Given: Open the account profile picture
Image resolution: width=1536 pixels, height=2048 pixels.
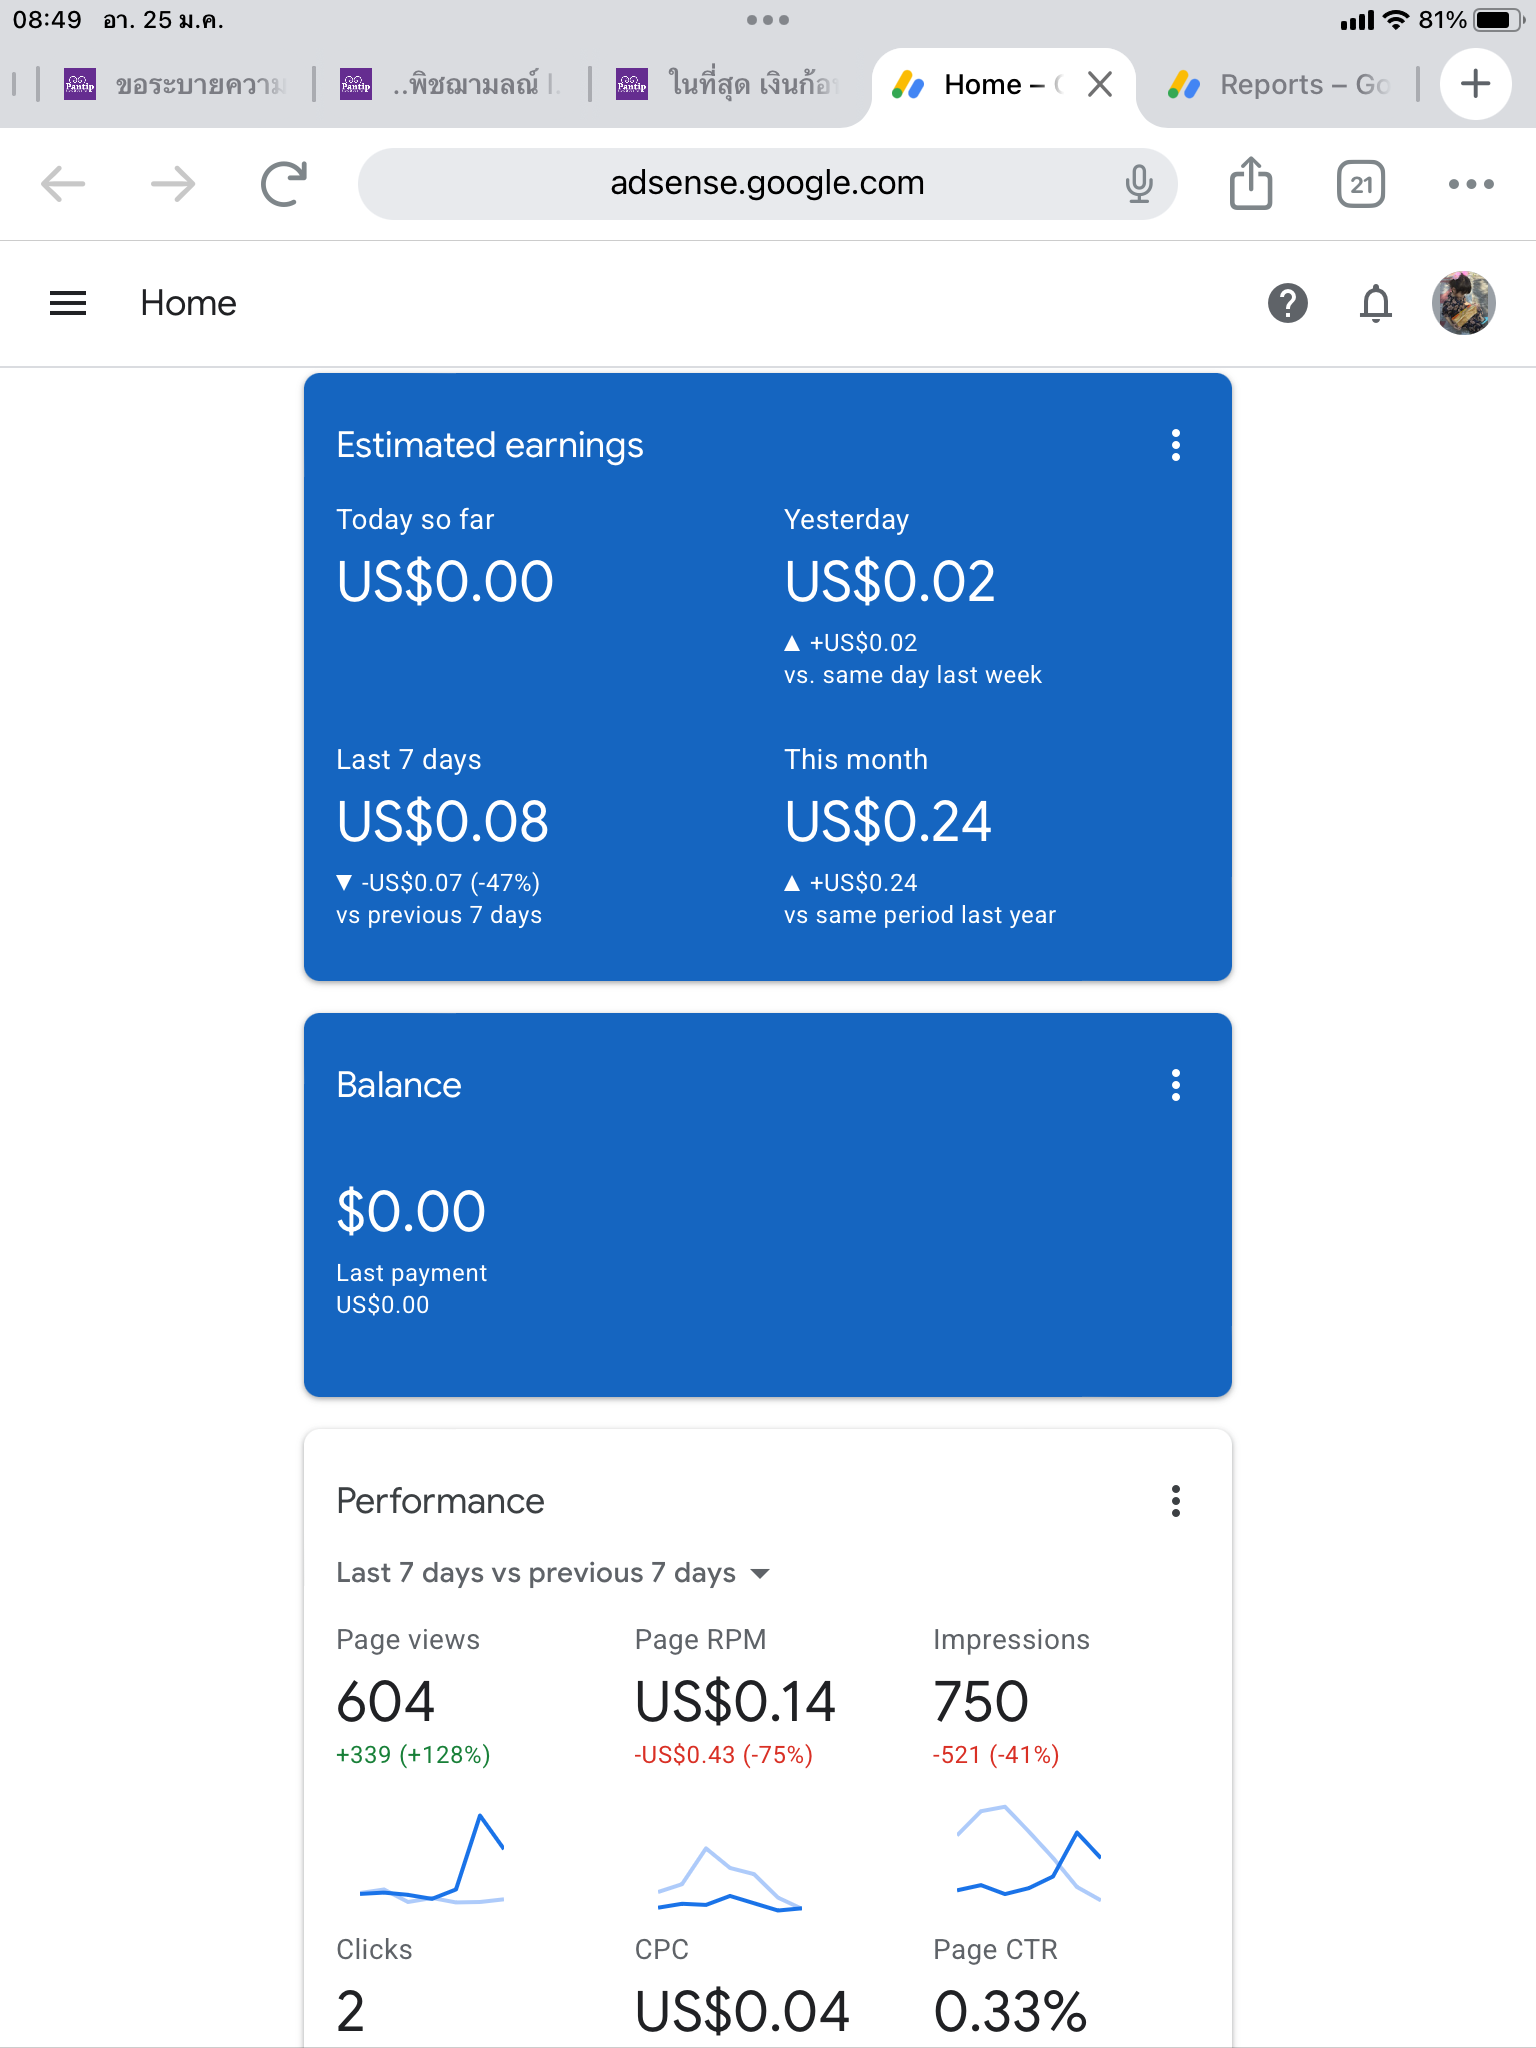Looking at the screenshot, I should 1463,303.
